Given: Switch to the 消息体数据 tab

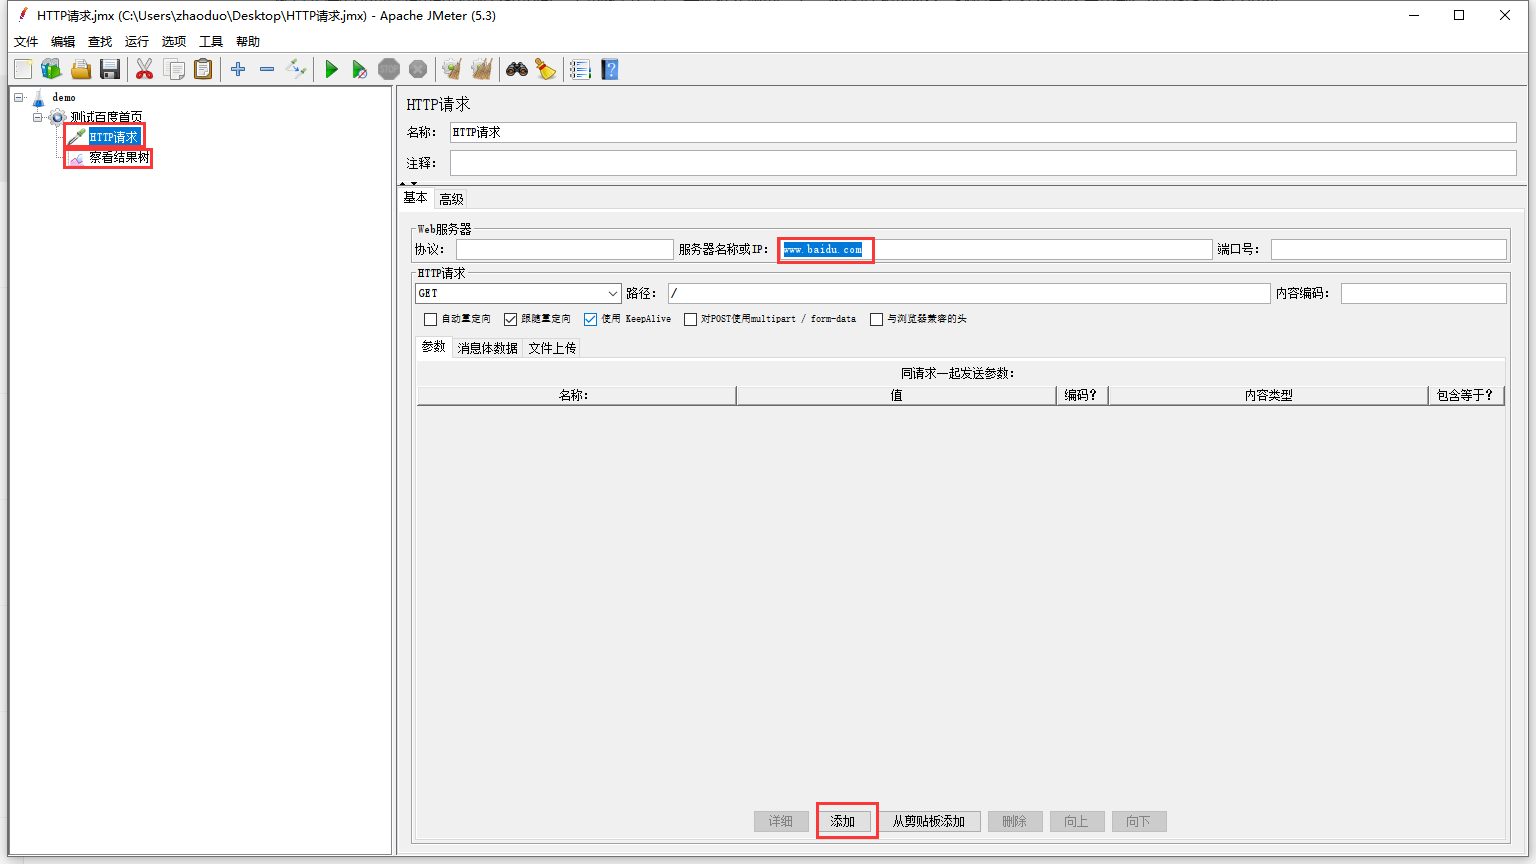Looking at the screenshot, I should pyautogui.click(x=487, y=348).
